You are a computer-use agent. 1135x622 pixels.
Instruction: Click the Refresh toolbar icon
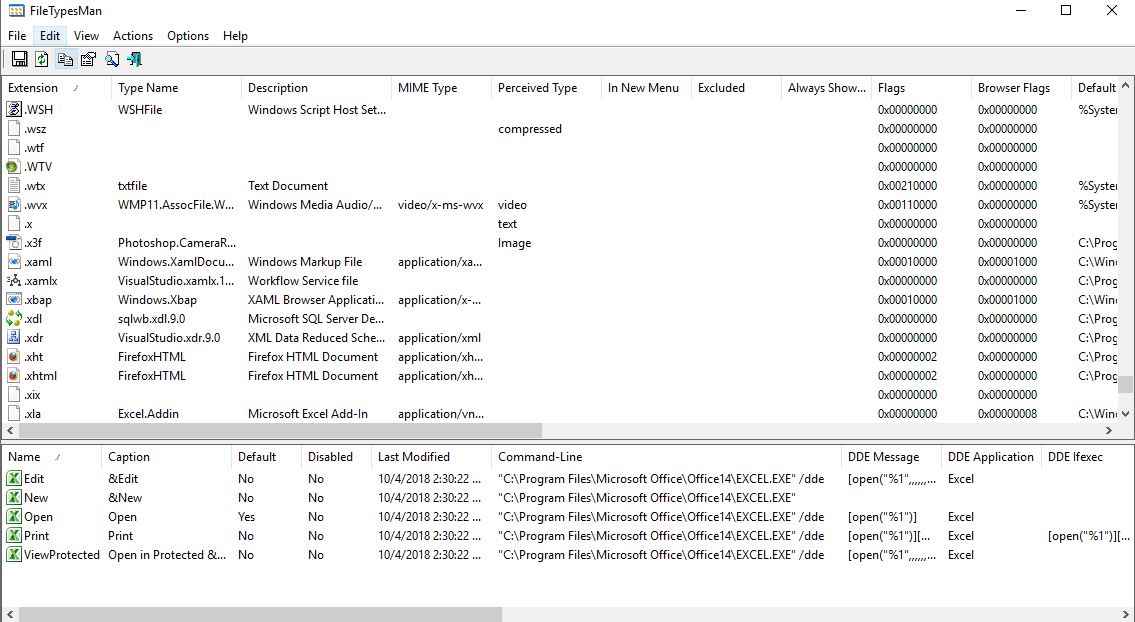[x=42, y=59]
